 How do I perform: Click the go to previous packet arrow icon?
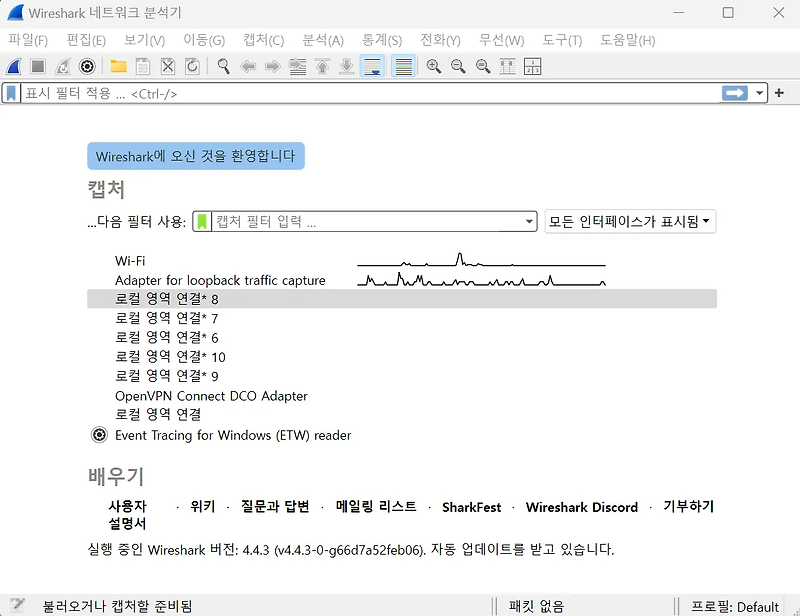tap(251, 66)
